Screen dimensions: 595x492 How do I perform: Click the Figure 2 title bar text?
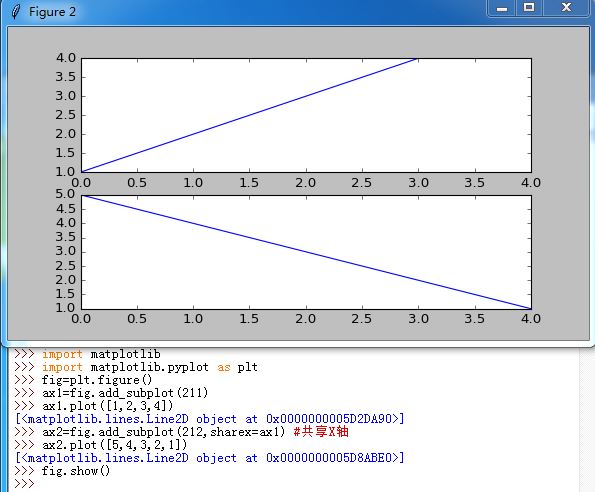[x=52, y=12]
